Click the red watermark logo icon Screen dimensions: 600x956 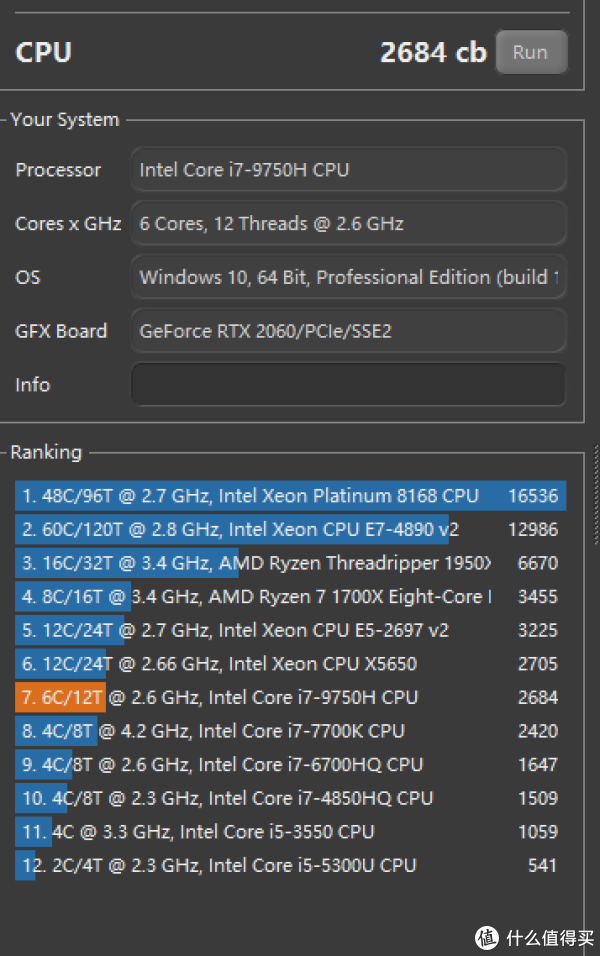pos(486,937)
